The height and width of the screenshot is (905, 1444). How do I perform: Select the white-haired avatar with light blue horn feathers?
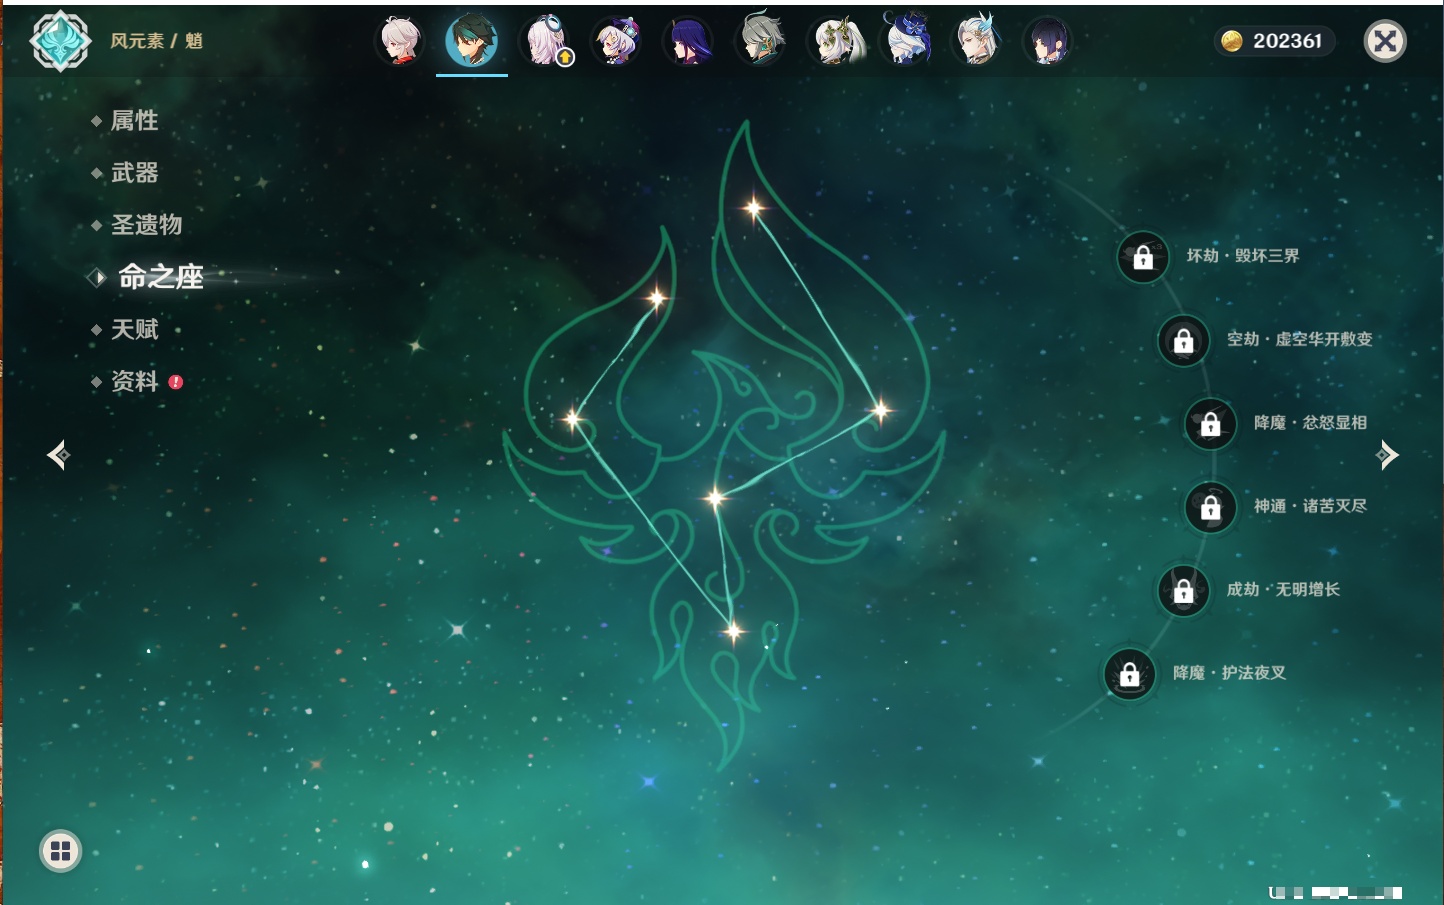pos(977,40)
